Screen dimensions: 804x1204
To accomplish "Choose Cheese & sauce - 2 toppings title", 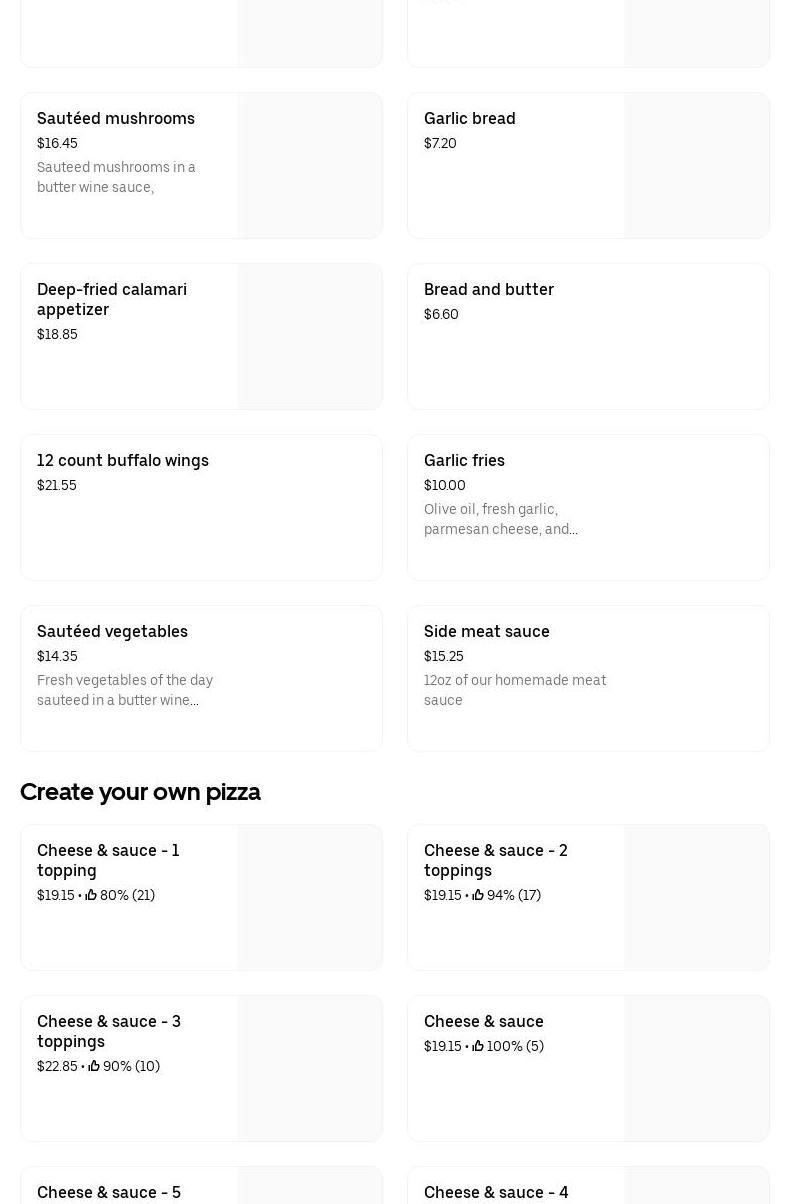I will click(495, 860).
